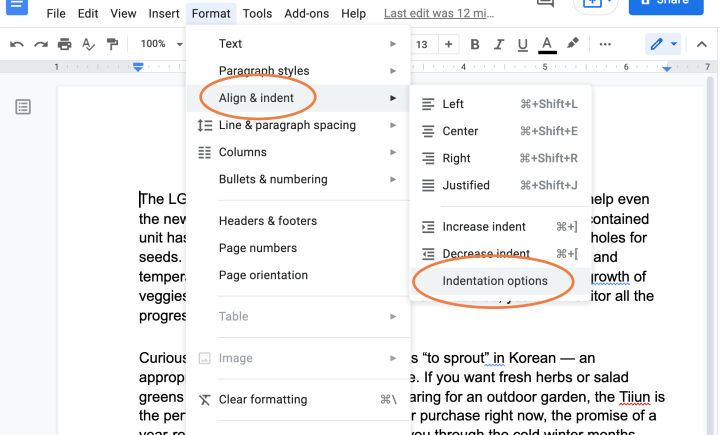This screenshot has width=720, height=435.
Task: Choose Increase indent in submenu
Action: 500,226
